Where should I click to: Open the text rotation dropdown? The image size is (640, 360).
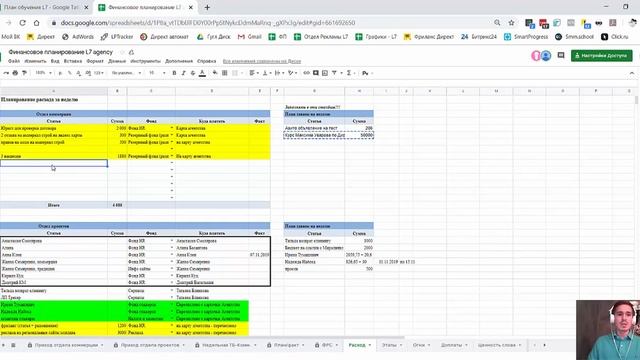pos(292,73)
